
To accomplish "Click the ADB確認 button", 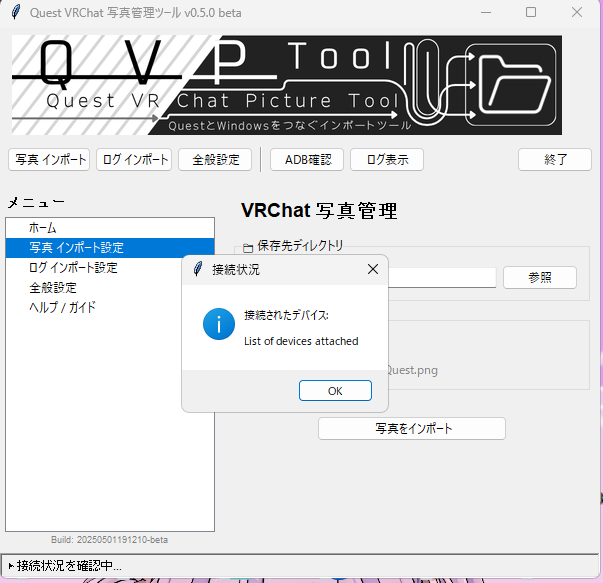I will 307,159.
